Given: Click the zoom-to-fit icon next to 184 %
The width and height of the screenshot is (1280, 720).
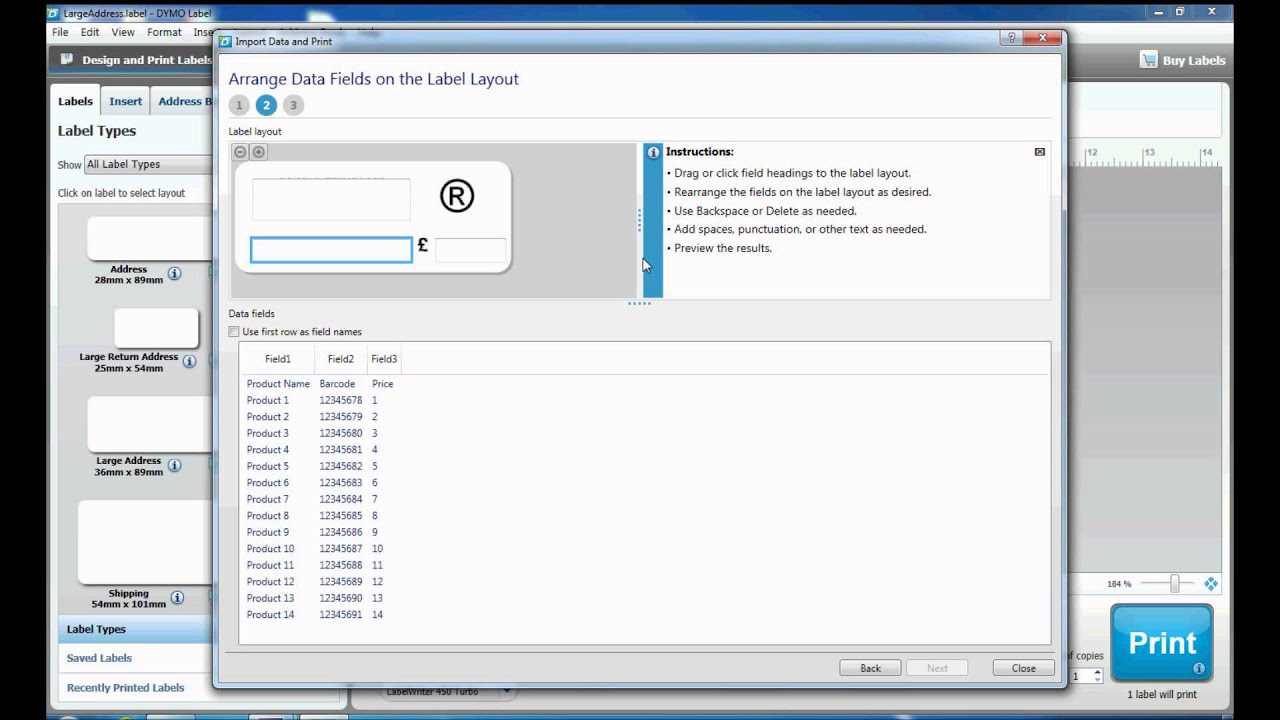Looking at the screenshot, I should (1211, 584).
